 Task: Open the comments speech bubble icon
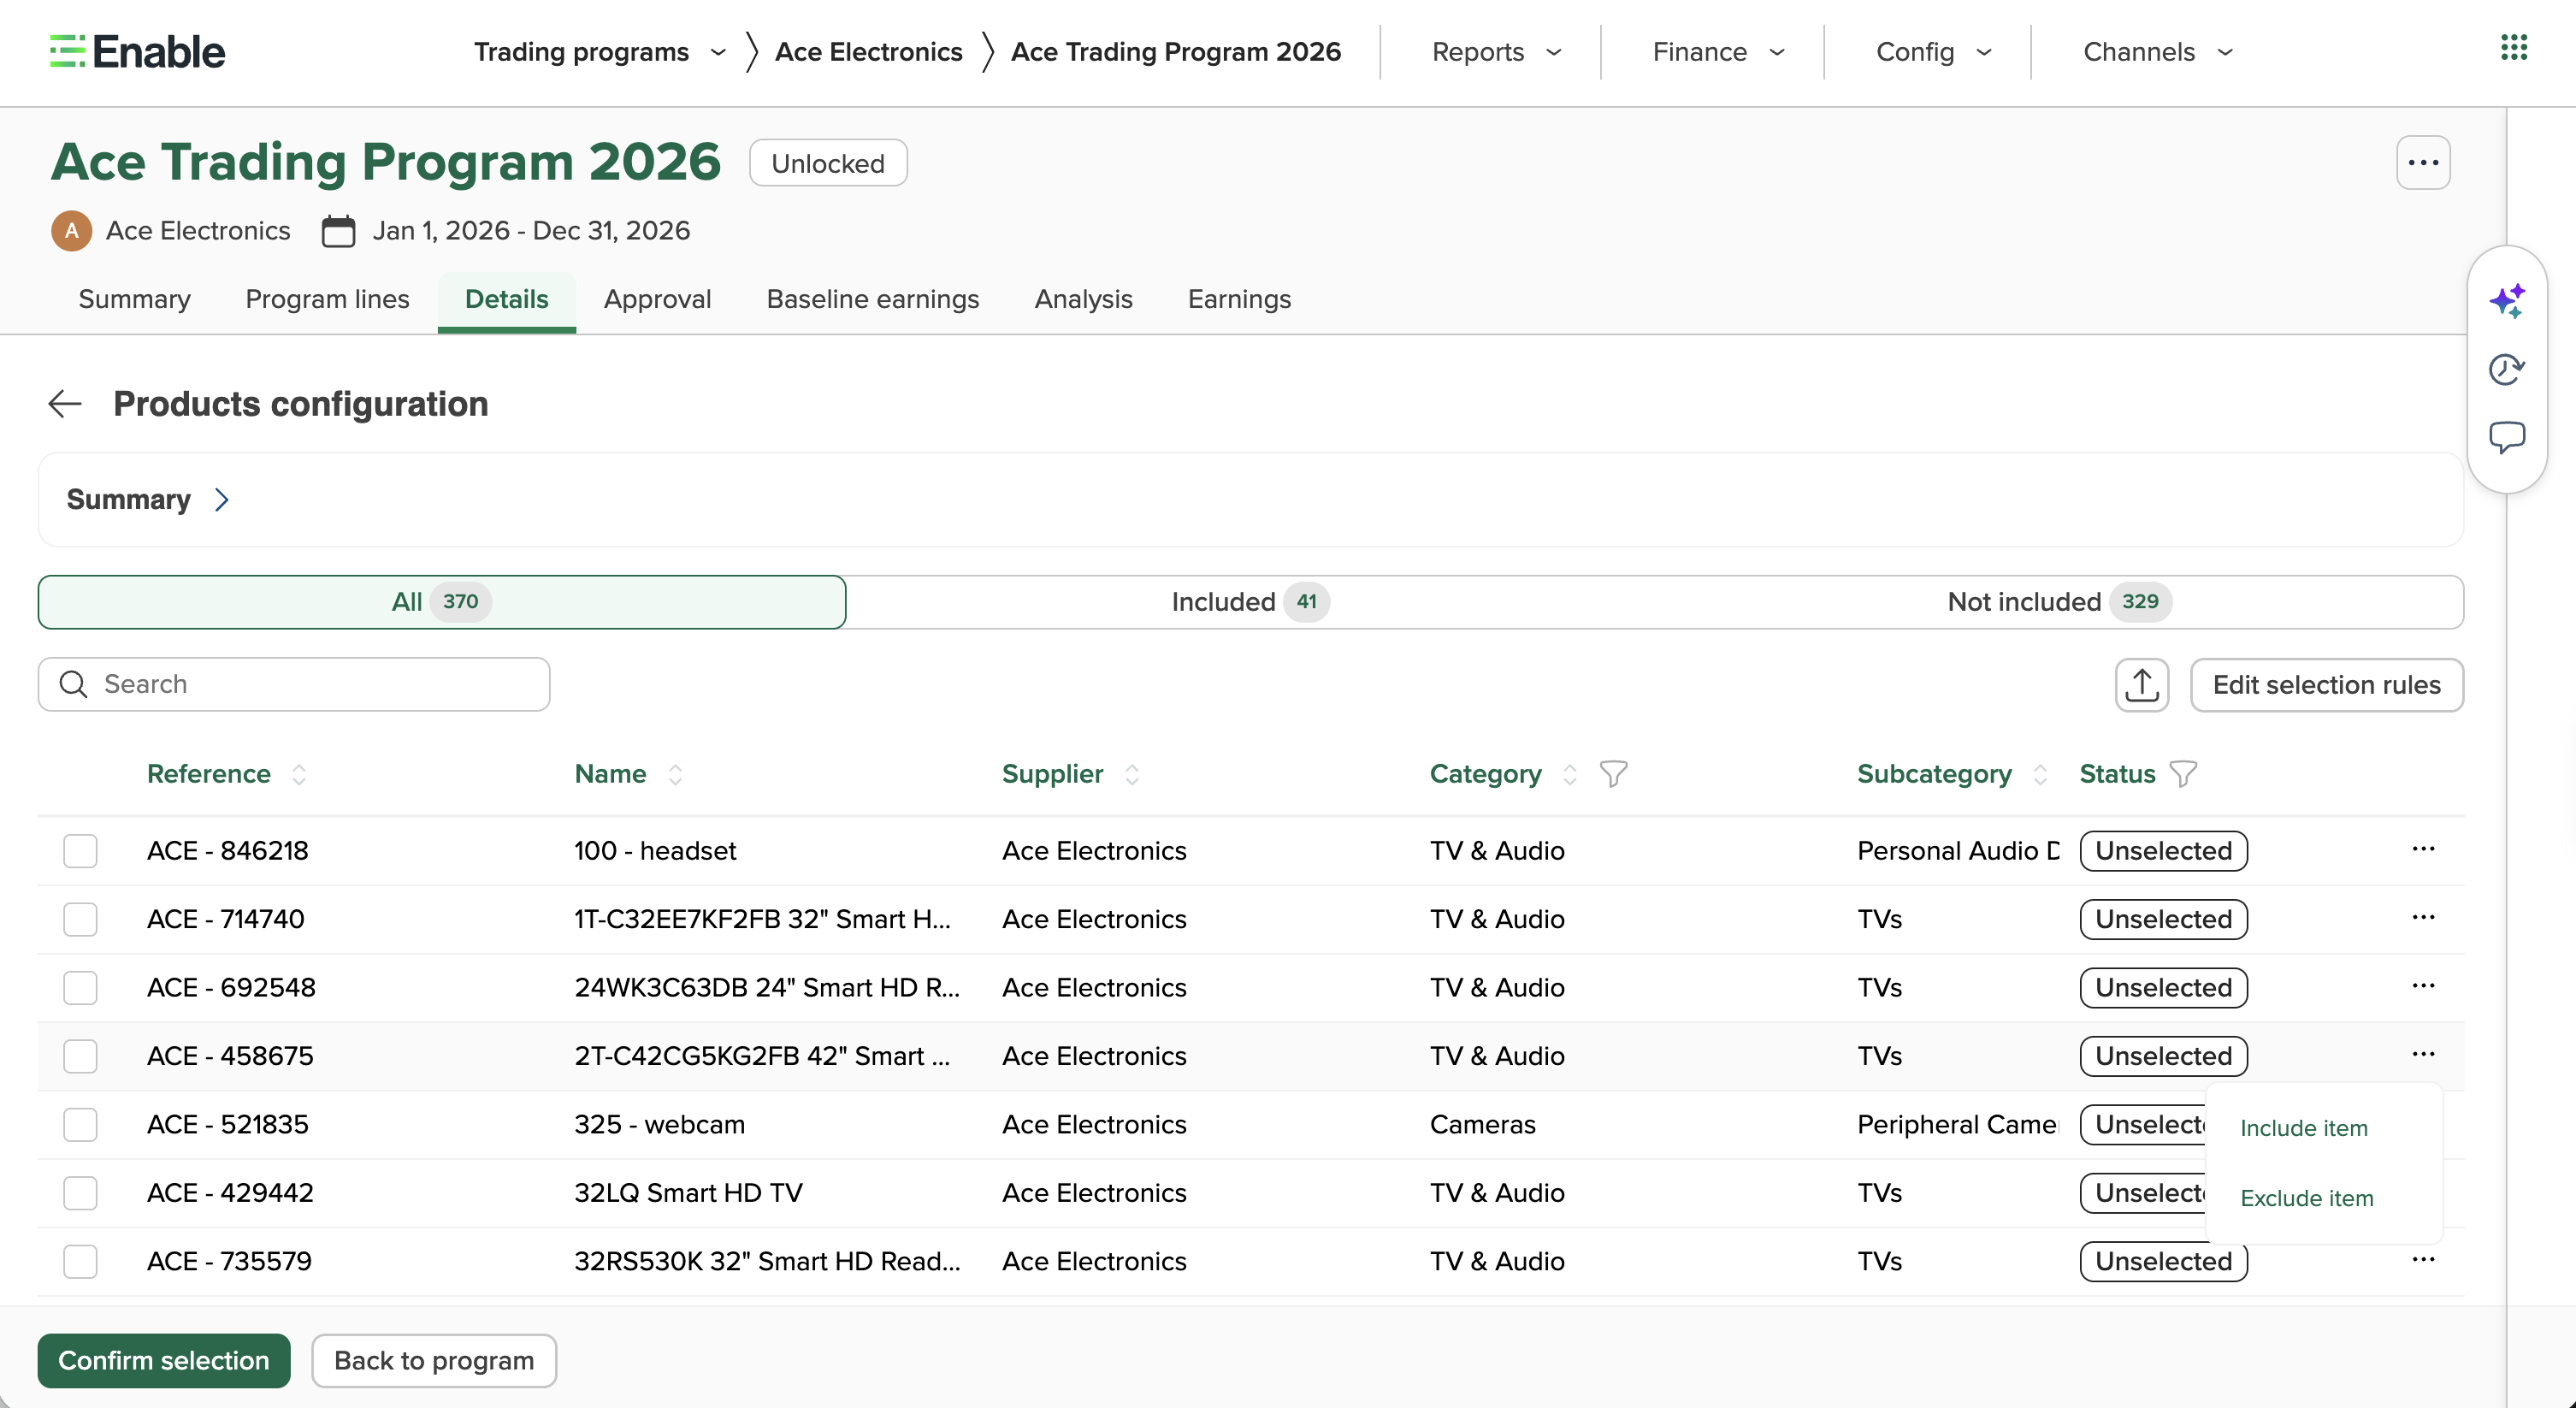click(x=2506, y=438)
